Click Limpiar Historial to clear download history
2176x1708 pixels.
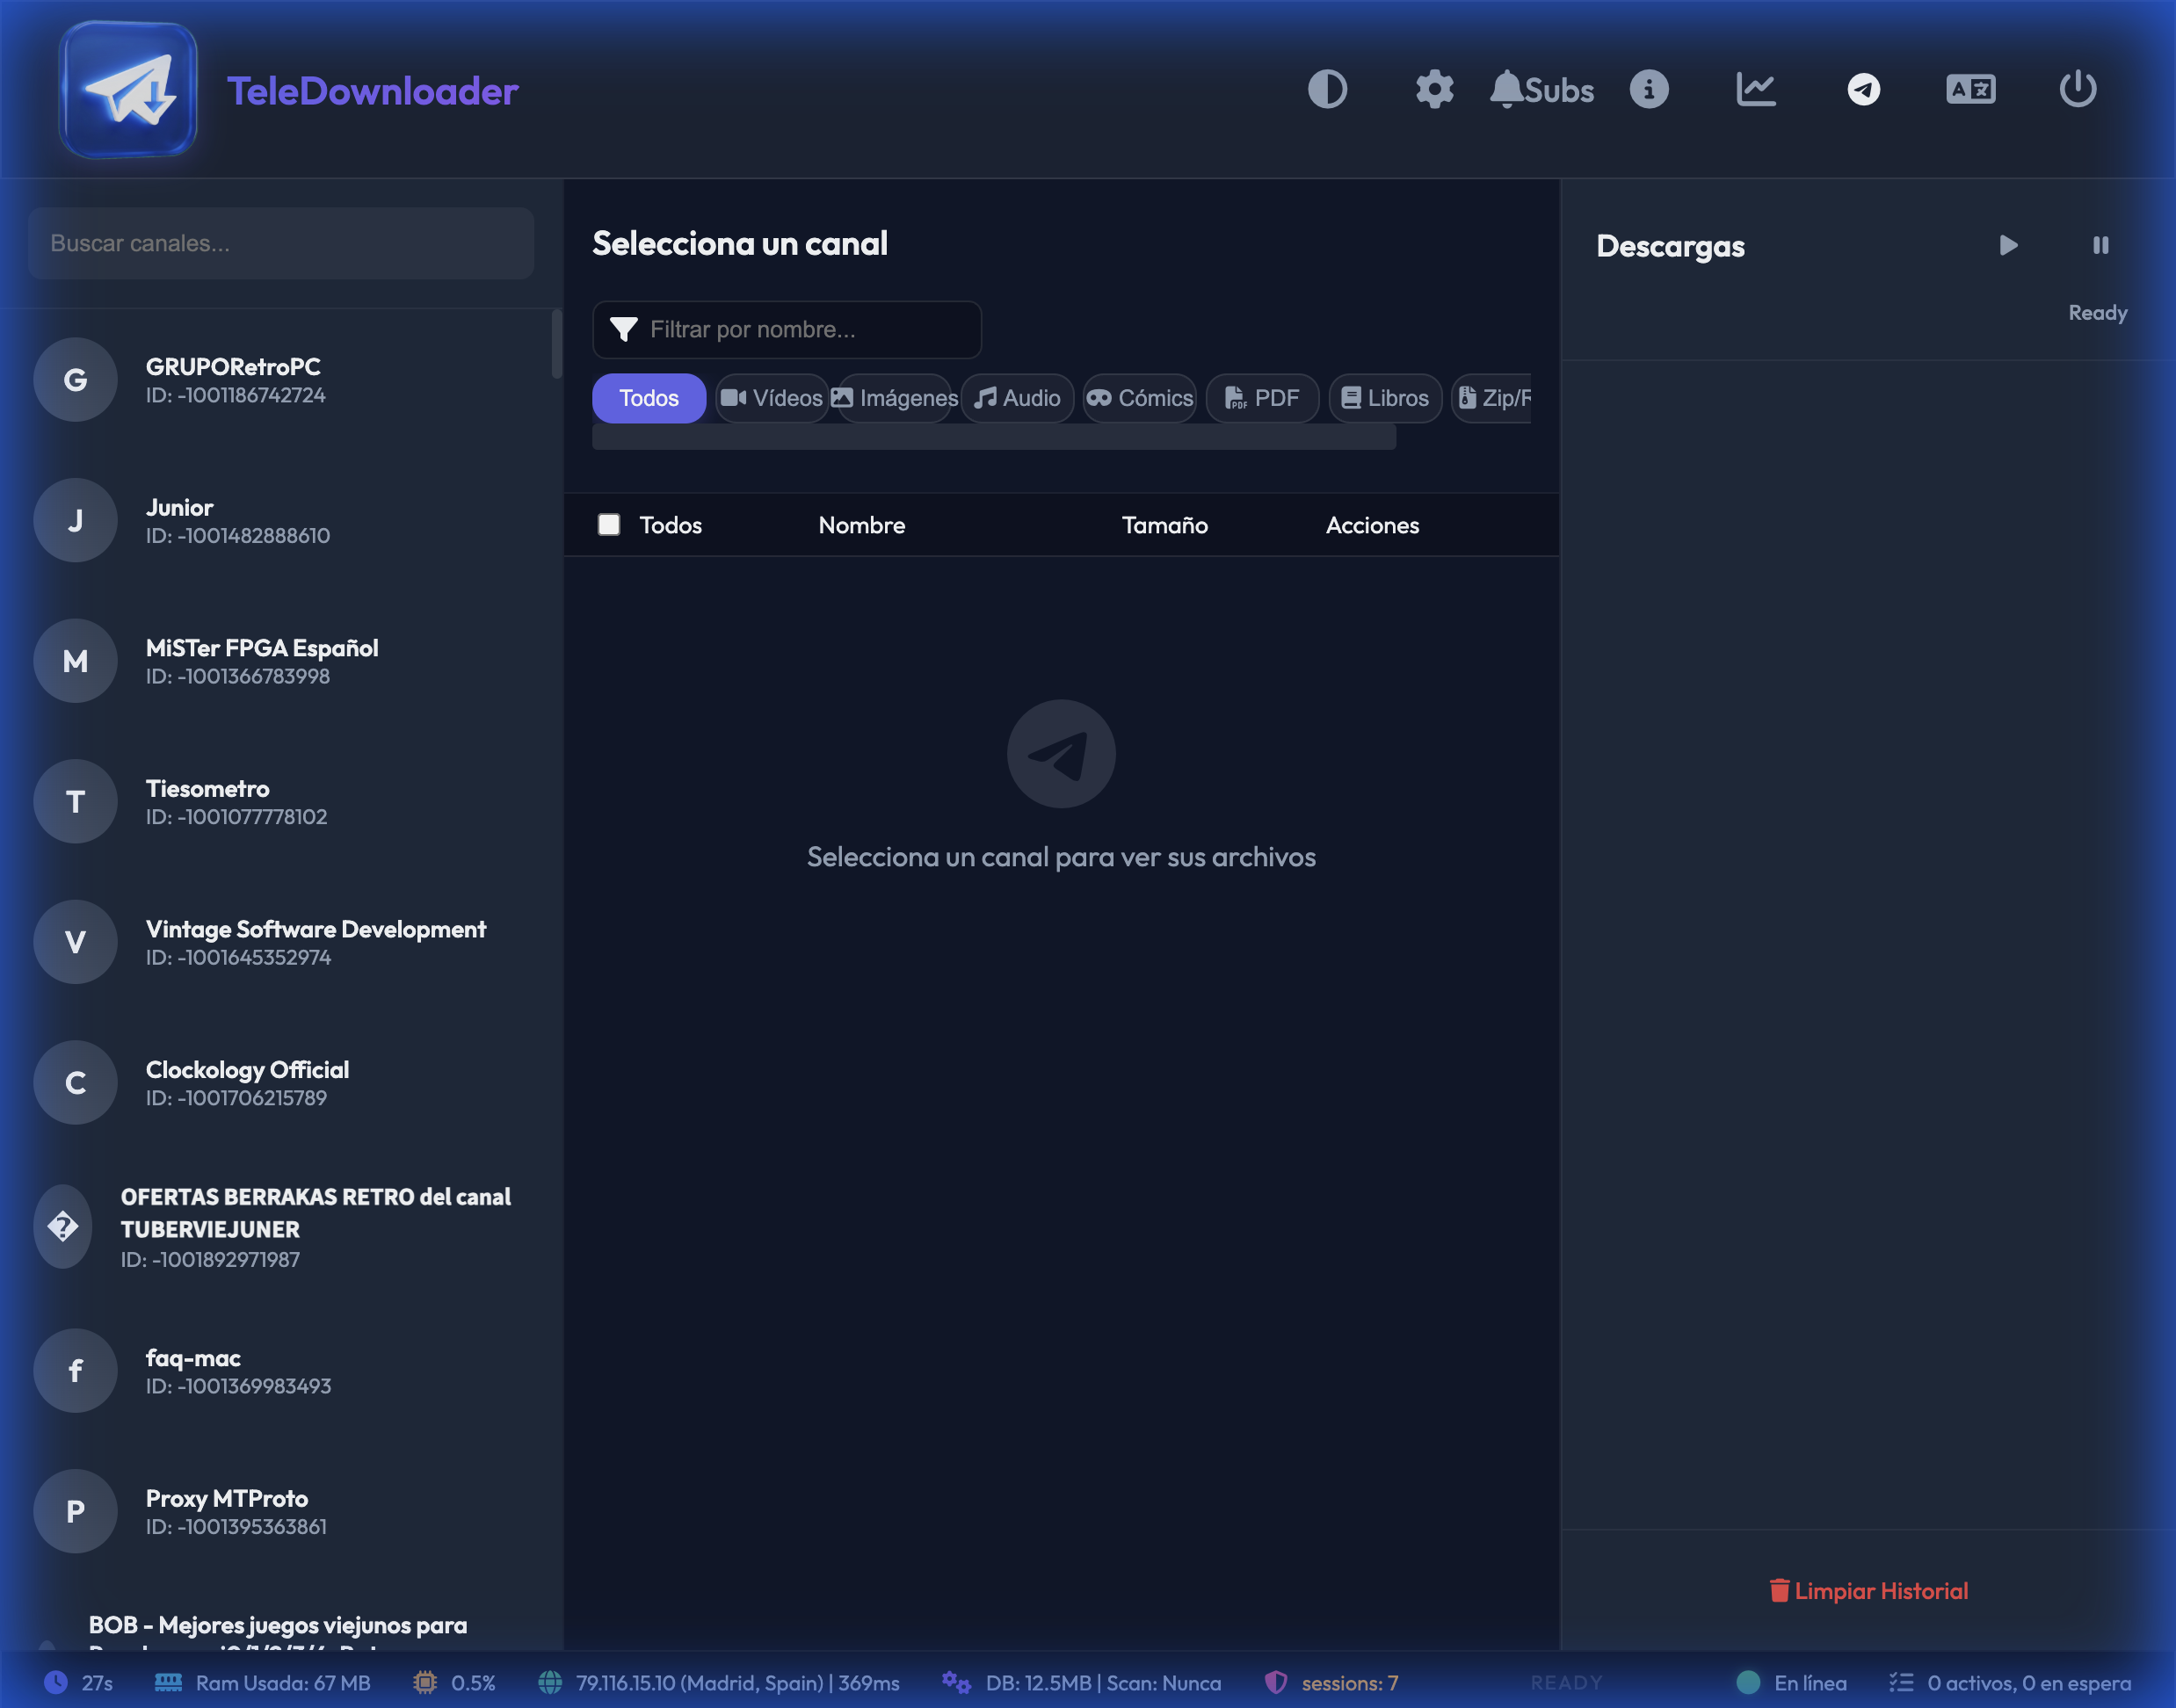[1869, 1591]
